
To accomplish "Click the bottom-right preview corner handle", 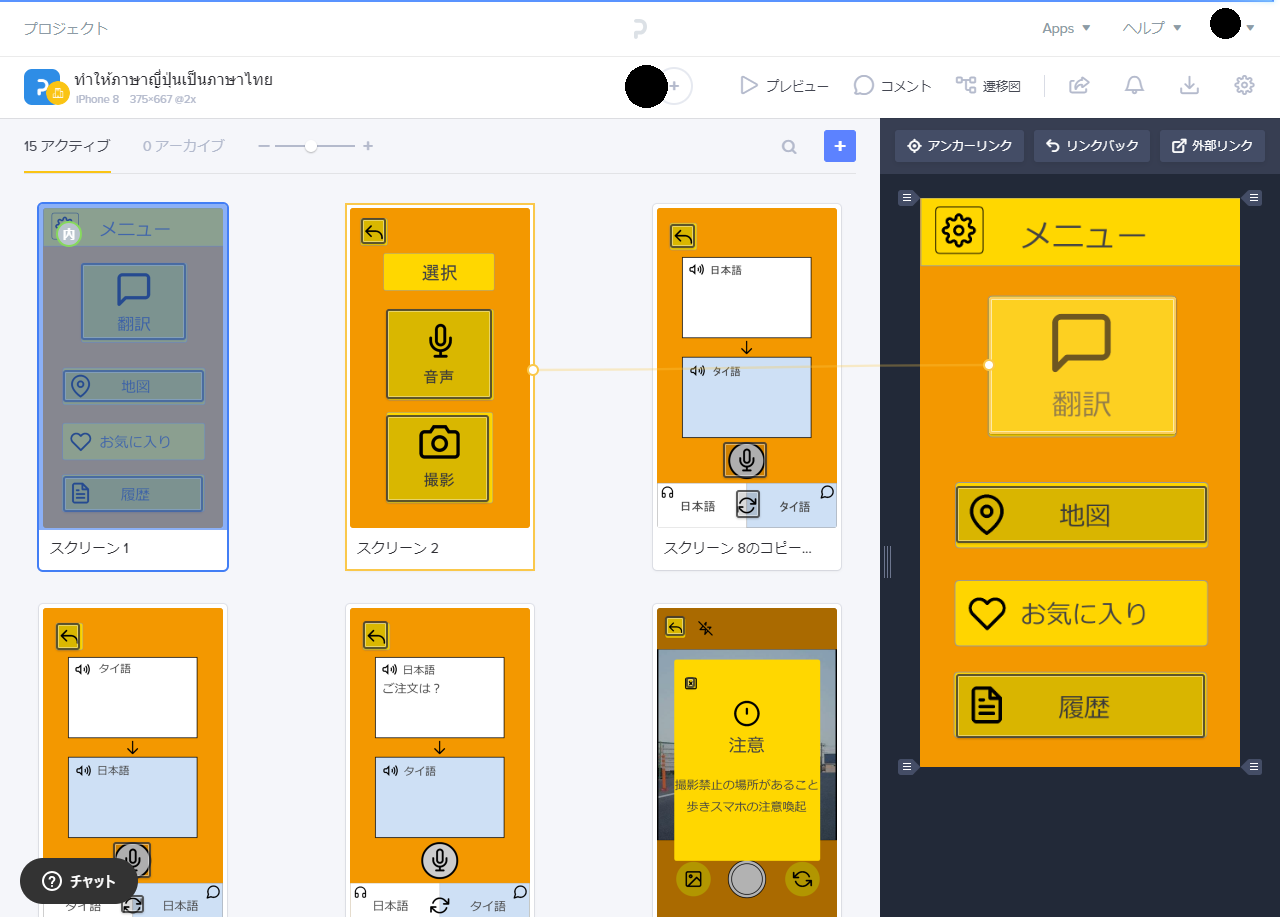I will click(1253, 767).
